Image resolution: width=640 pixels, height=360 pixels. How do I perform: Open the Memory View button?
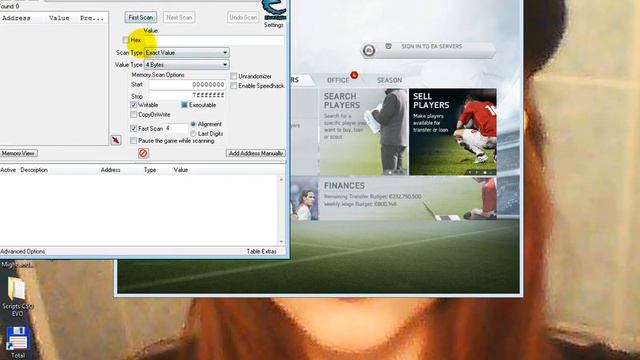point(18,153)
